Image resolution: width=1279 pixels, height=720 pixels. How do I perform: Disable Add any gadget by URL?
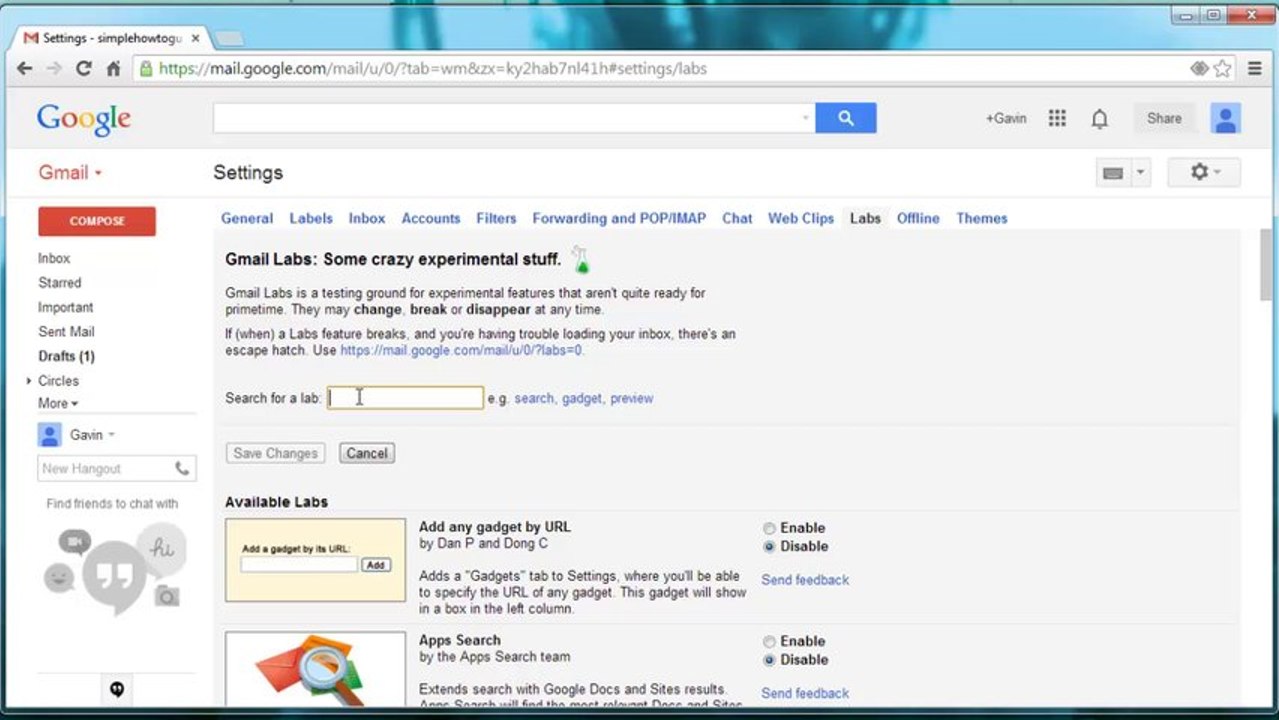[769, 547]
